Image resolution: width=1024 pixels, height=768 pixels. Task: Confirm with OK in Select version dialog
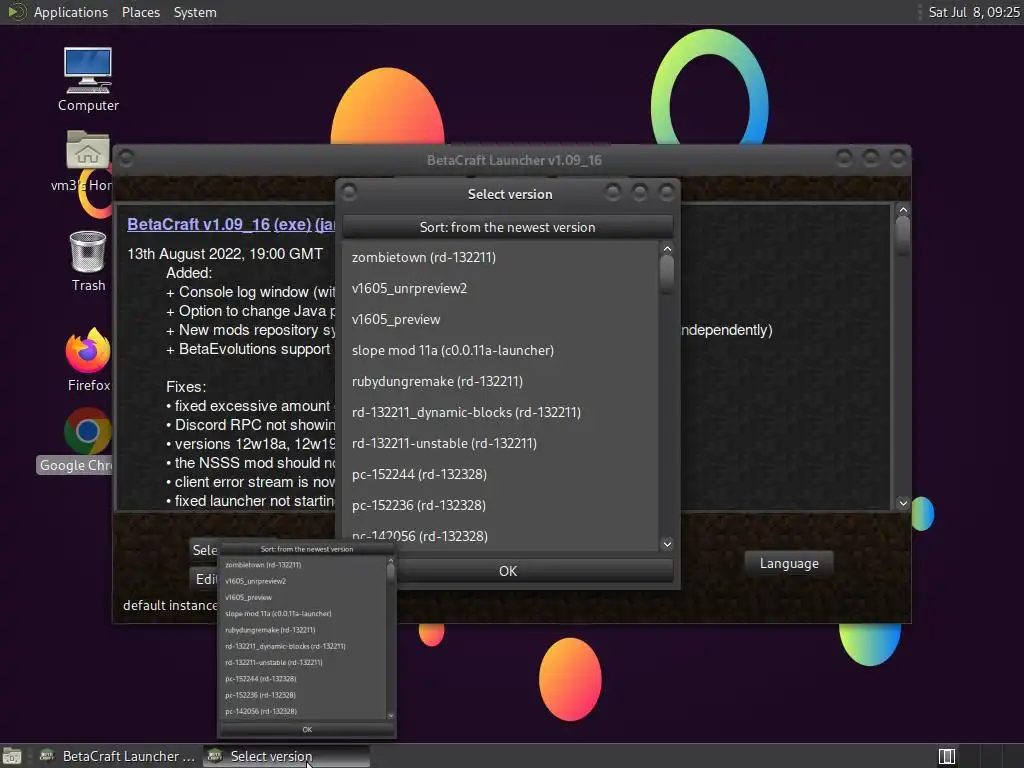click(x=507, y=571)
